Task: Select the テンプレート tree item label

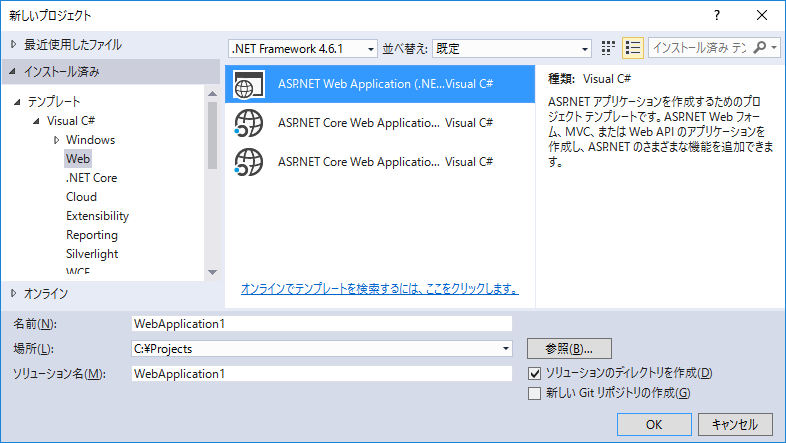Action: pyautogui.click(x=54, y=102)
